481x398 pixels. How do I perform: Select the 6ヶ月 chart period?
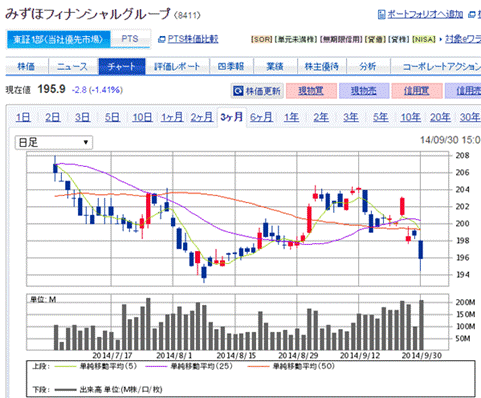click(x=261, y=117)
